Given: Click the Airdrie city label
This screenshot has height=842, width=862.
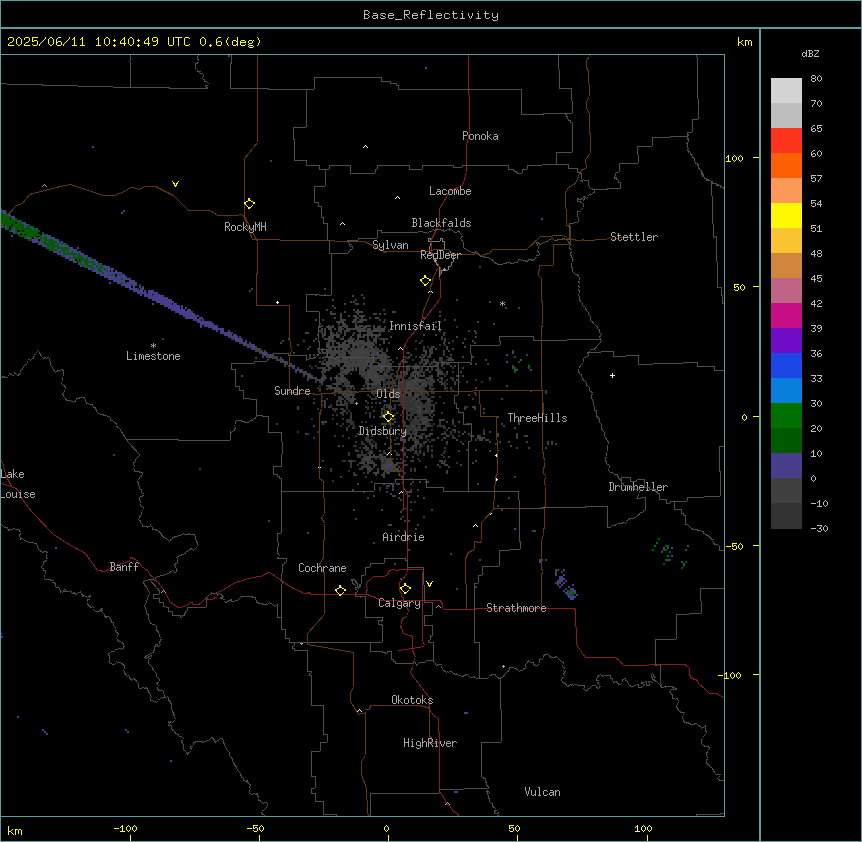Looking at the screenshot, I should (x=404, y=537).
